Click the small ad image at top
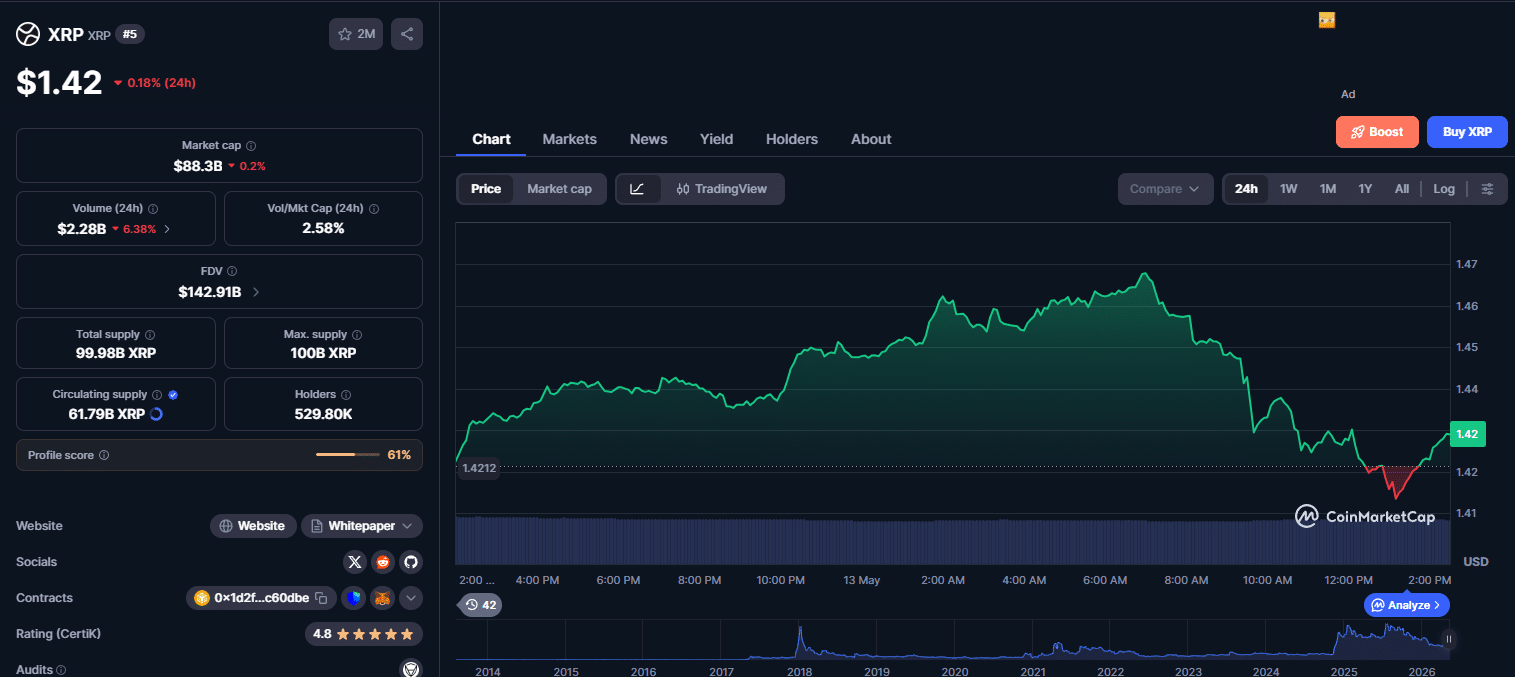Image resolution: width=1515 pixels, height=677 pixels. coord(1327,20)
